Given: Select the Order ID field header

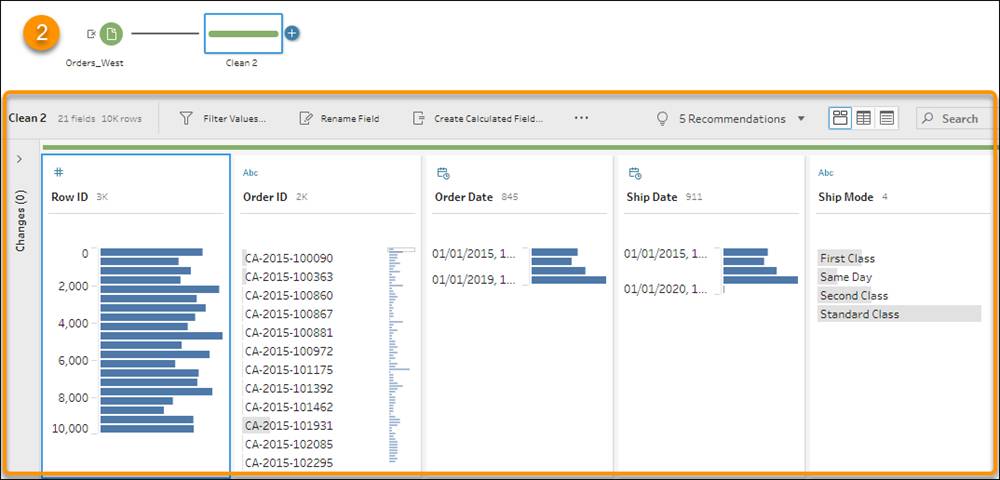Looking at the screenshot, I should tap(265, 197).
